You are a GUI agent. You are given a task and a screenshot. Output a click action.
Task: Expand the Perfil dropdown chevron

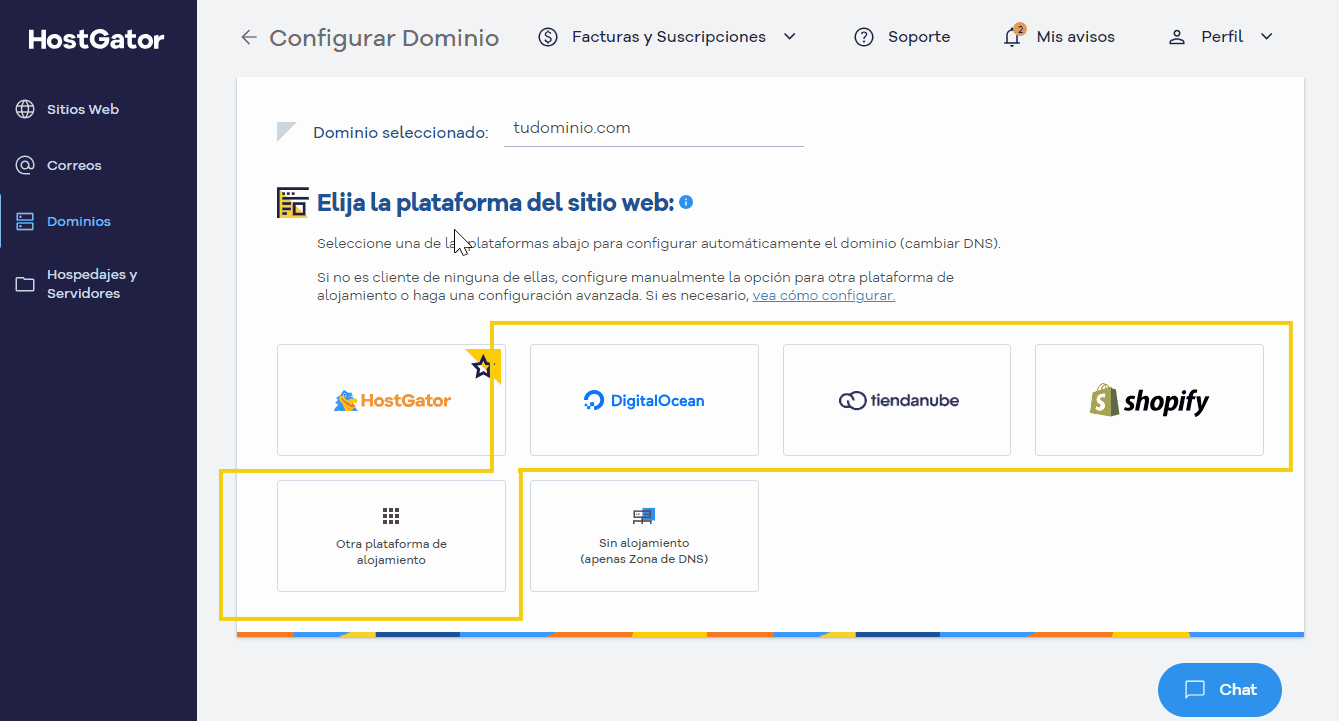(1266, 37)
